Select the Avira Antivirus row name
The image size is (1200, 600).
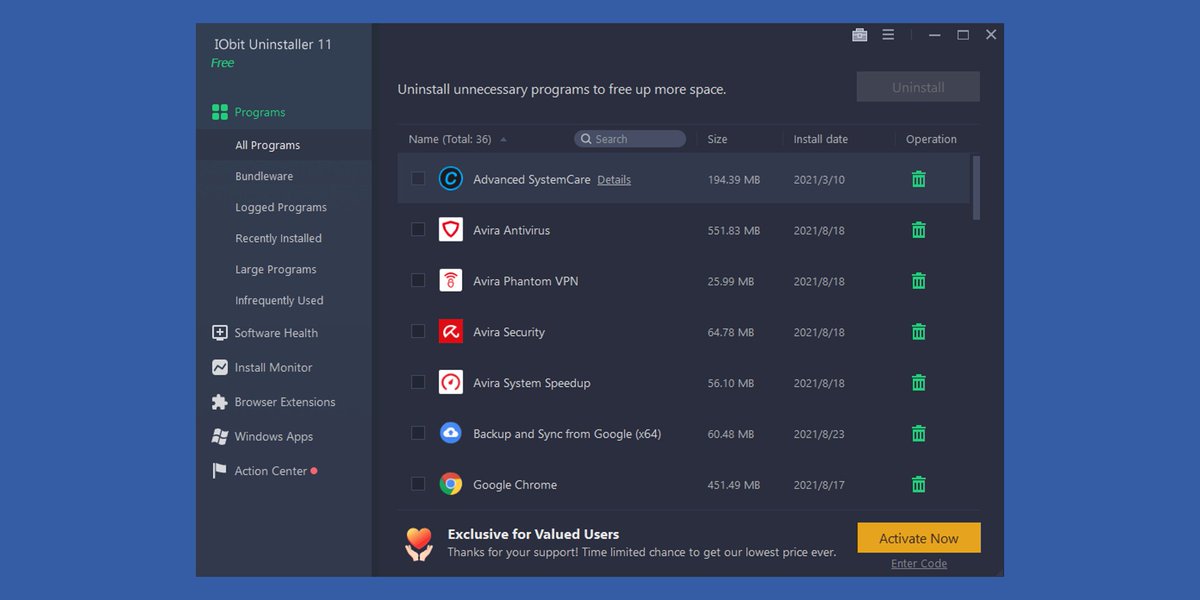(511, 230)
